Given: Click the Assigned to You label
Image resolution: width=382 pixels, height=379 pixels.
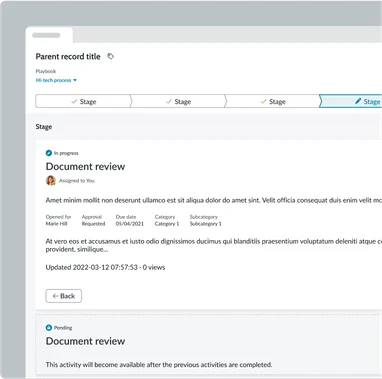Looking at the screenshot, I should 77,181.
